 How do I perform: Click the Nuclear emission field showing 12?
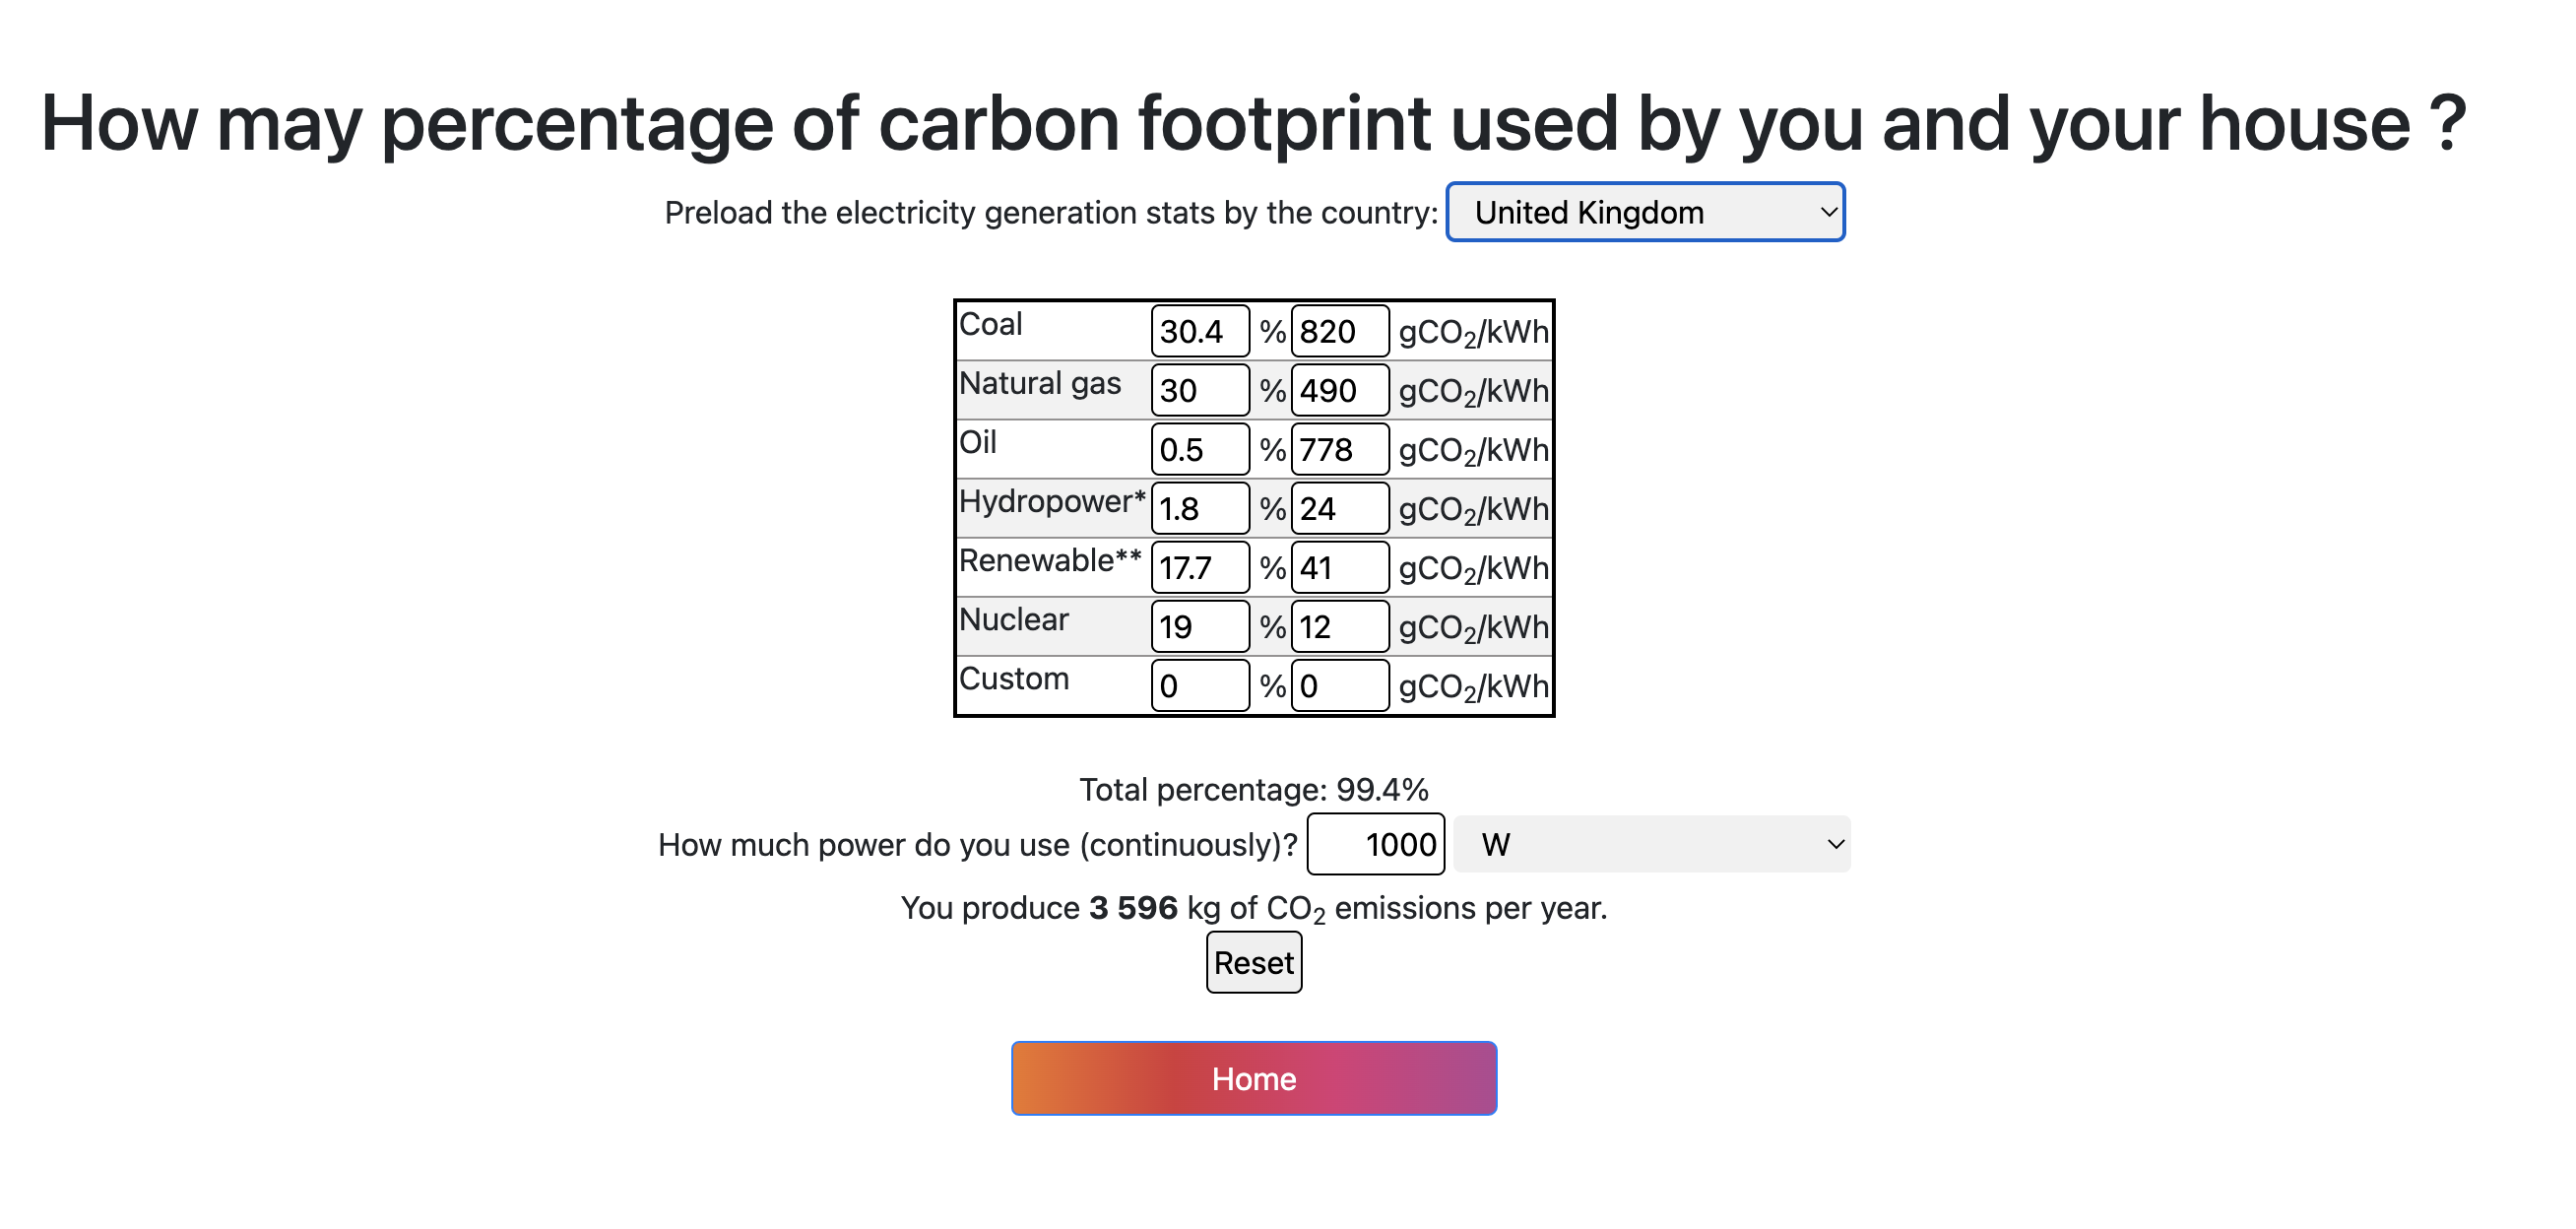tap(1339, 626)
